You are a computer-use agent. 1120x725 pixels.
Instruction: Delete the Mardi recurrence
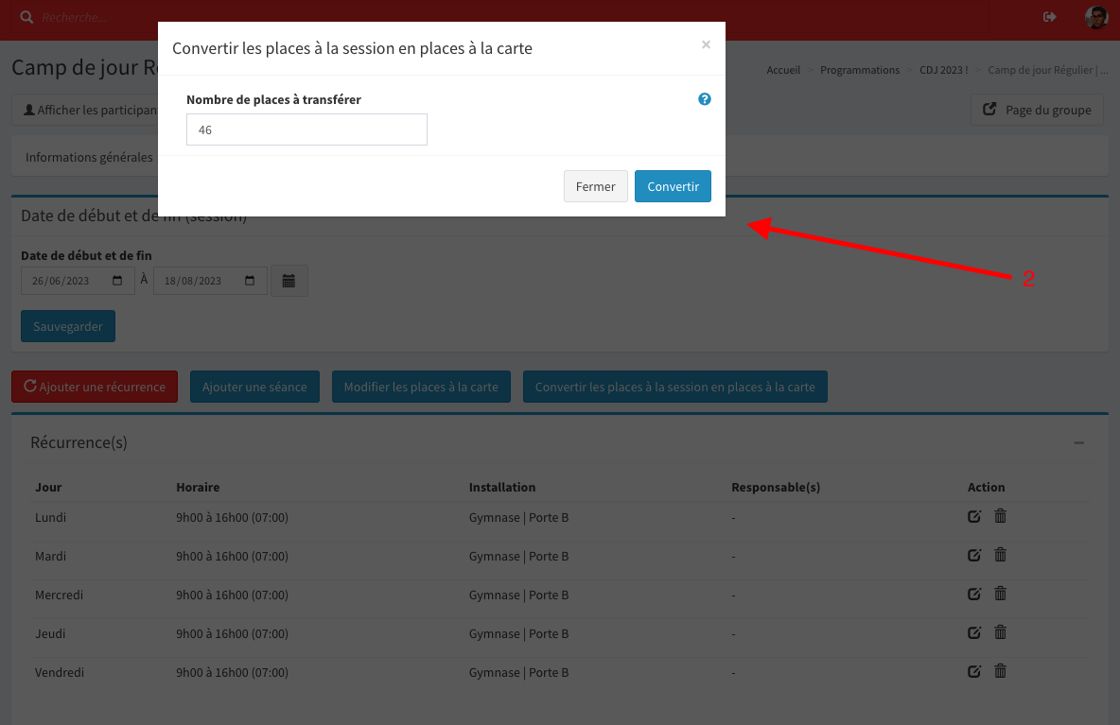pos(1000,556)
